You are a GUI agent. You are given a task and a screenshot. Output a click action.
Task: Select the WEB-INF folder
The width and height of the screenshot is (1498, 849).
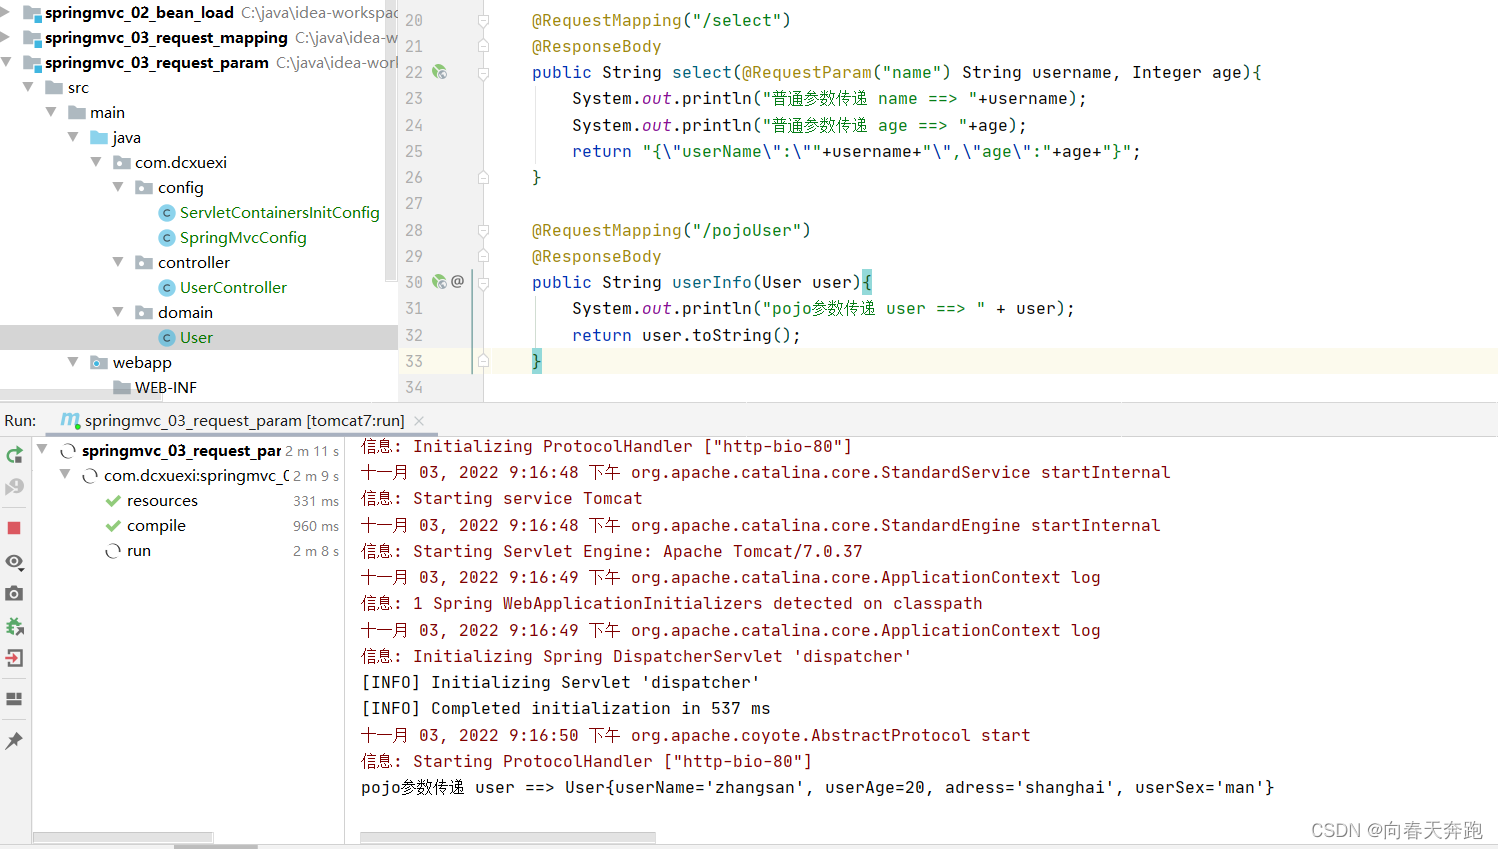pos(166,388)
